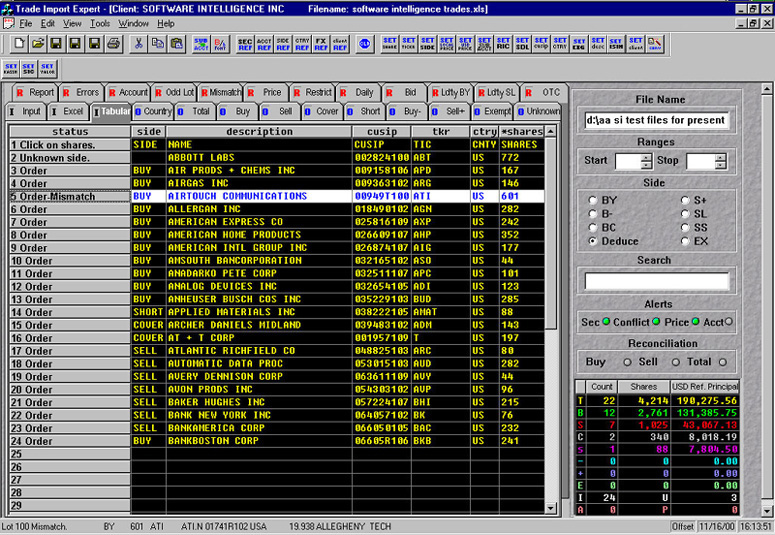775x535 pixels.
Task: Switch to the Odd Lot tab
Action: coord(174,92)
